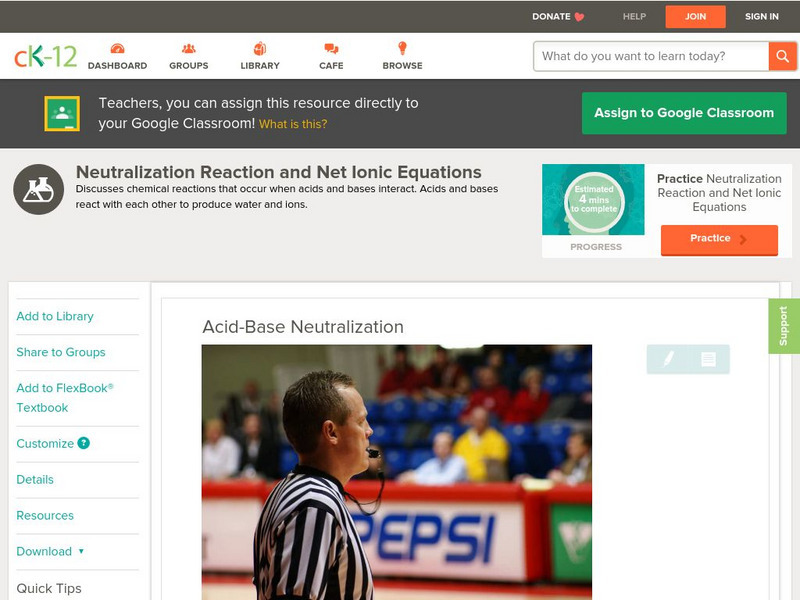The width and height of the screenshot is (800, 600).
Task: Open the notes list tool icon
Action: click(x=708, y=359)
